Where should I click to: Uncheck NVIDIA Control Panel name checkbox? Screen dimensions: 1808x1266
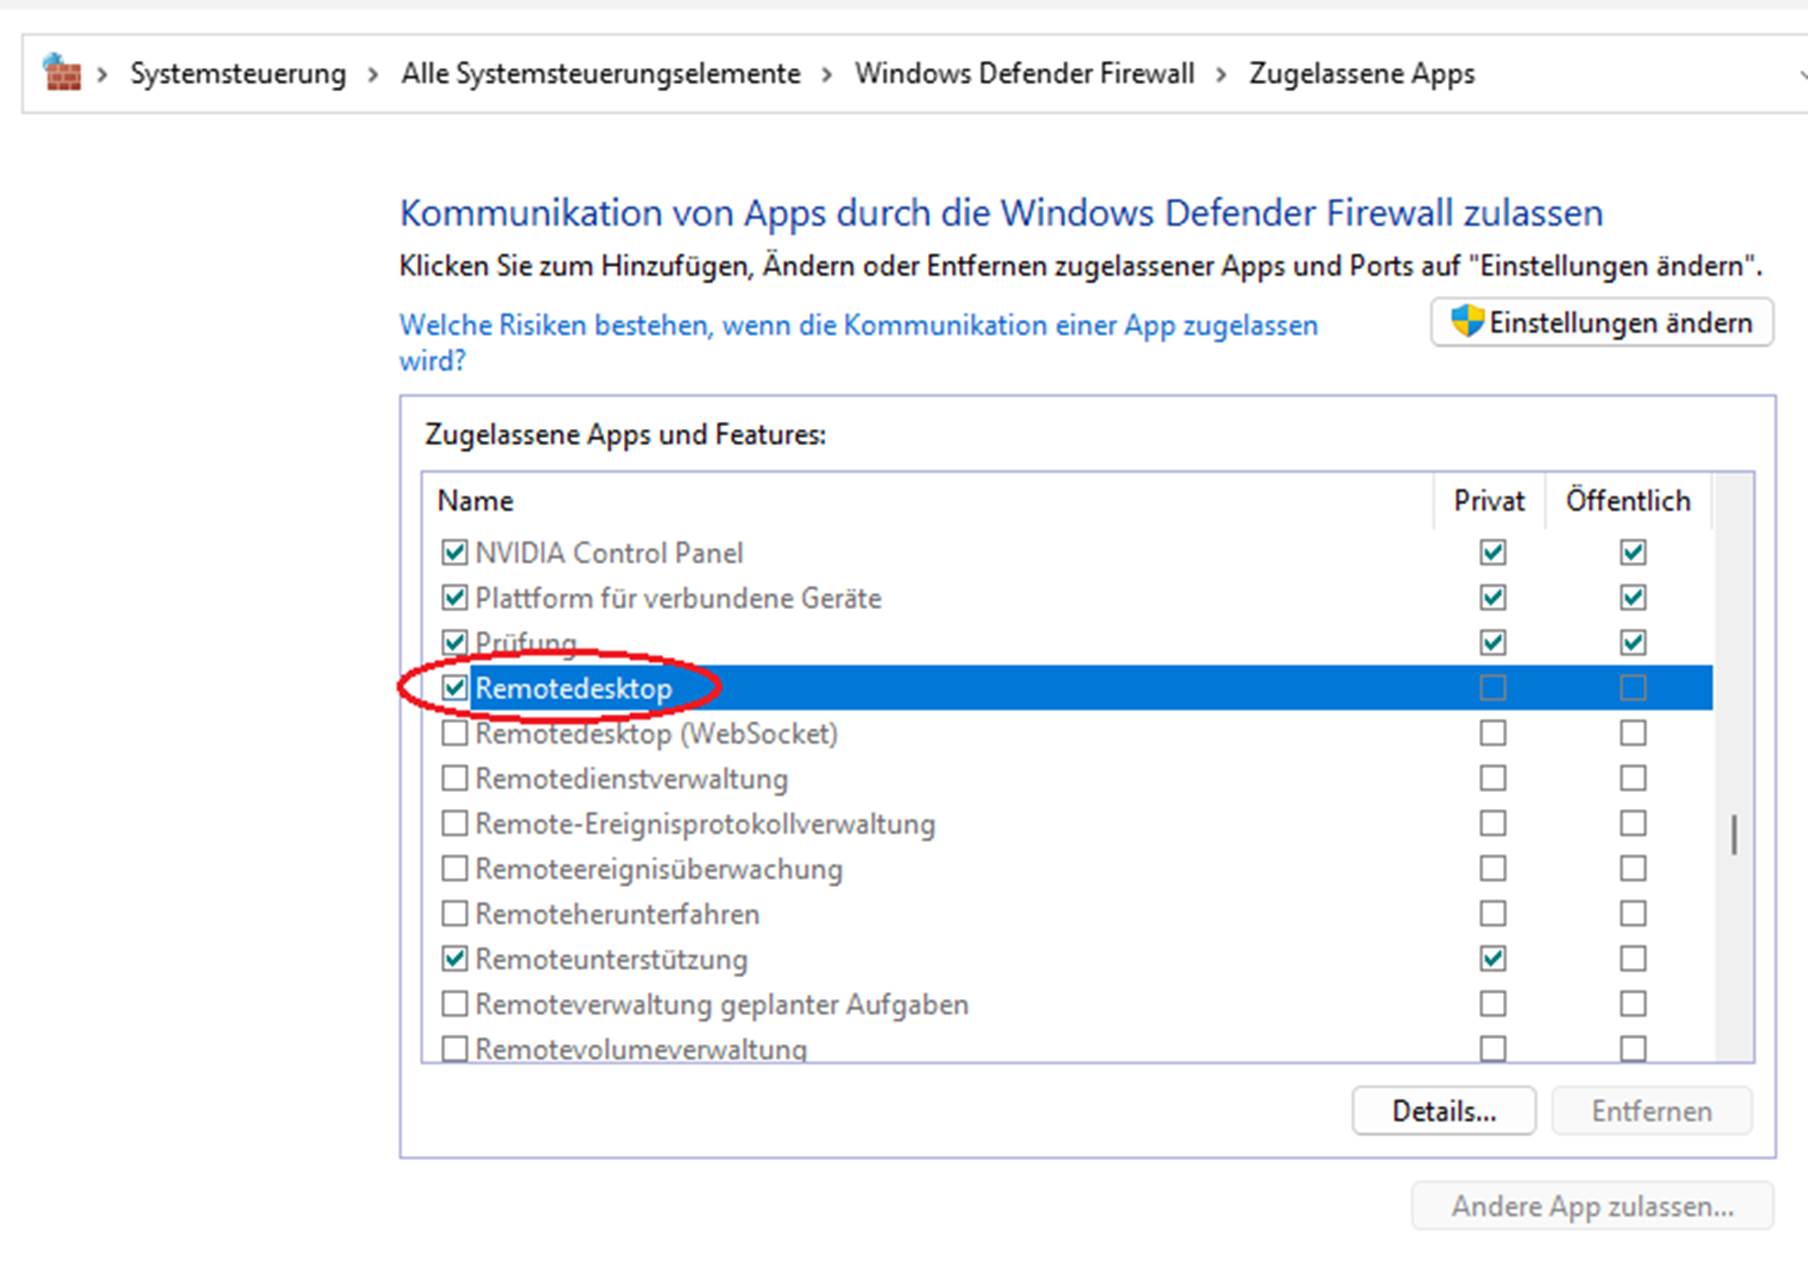pos(455,552)
